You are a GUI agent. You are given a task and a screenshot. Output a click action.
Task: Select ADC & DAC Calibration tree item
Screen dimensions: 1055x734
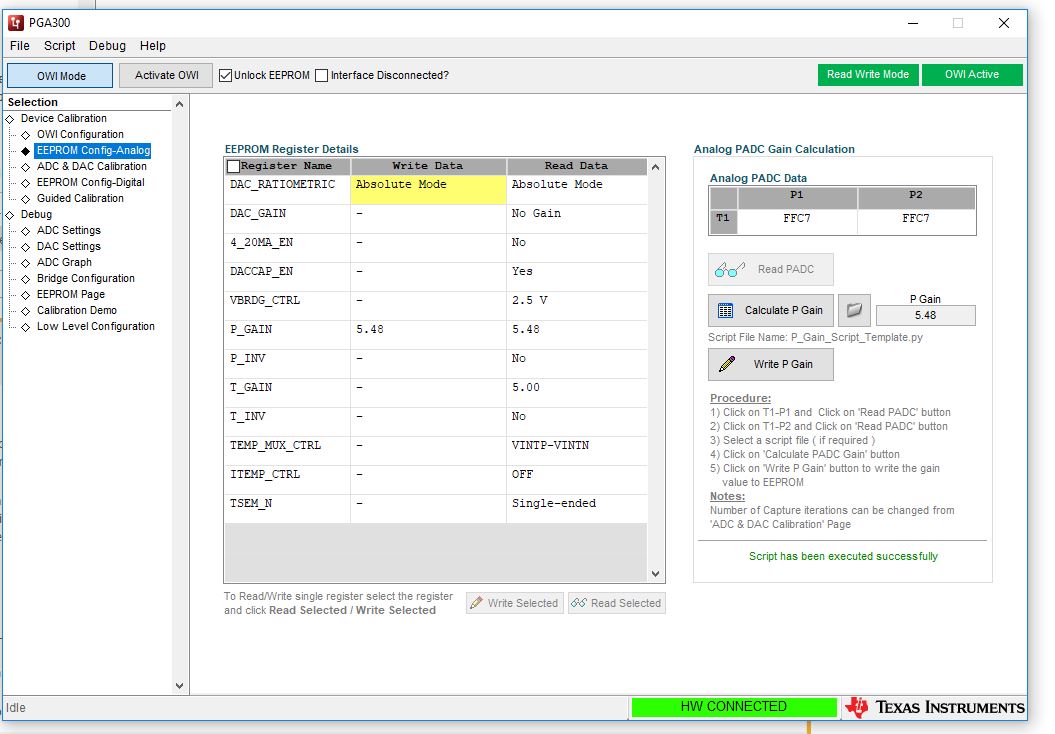coord(92,166)
